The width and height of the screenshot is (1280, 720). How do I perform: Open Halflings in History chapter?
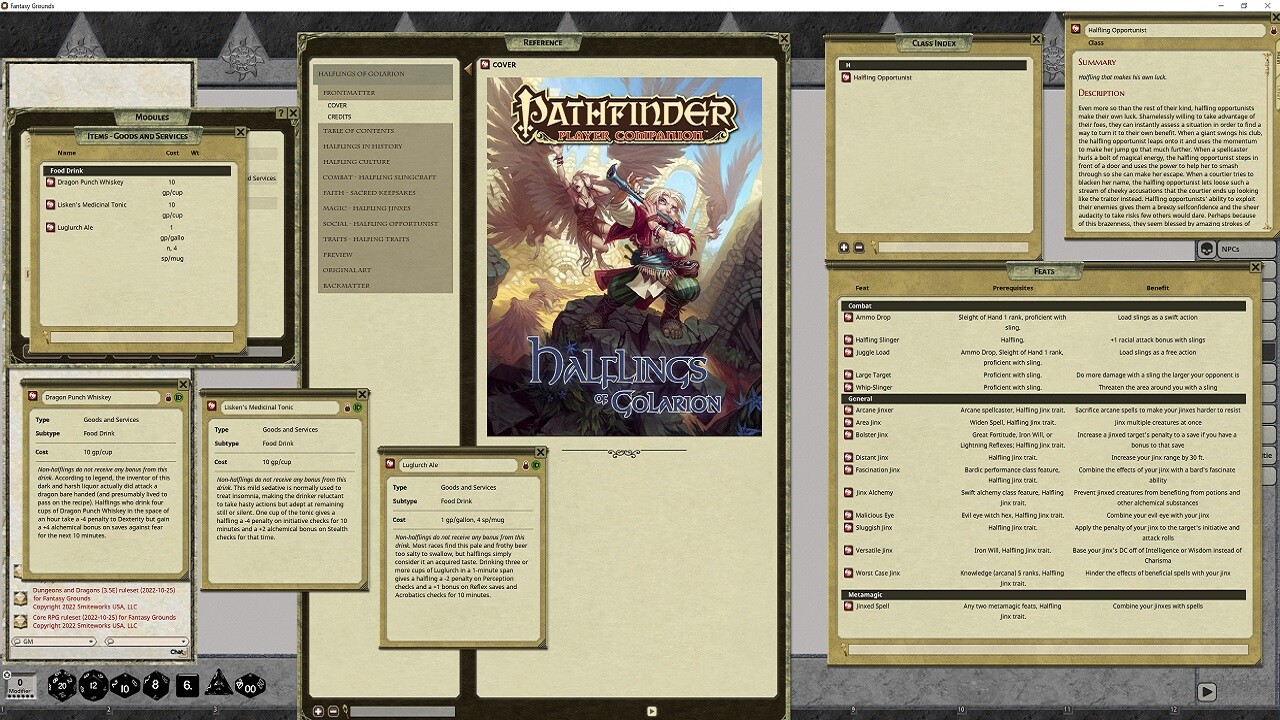click(362, 146)
